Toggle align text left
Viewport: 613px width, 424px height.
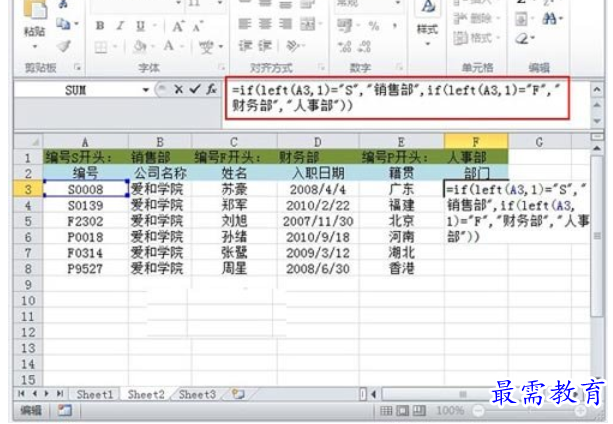pyautogui.click(x=246, y=24)
